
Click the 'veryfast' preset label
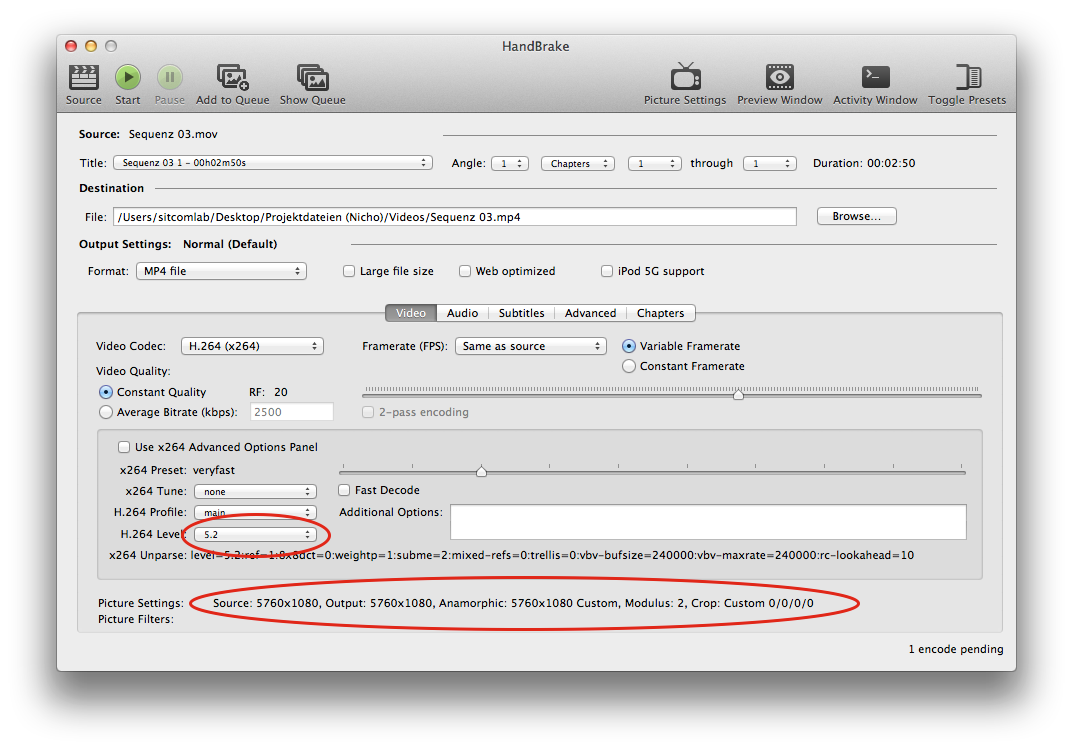(x=214, y=470)
